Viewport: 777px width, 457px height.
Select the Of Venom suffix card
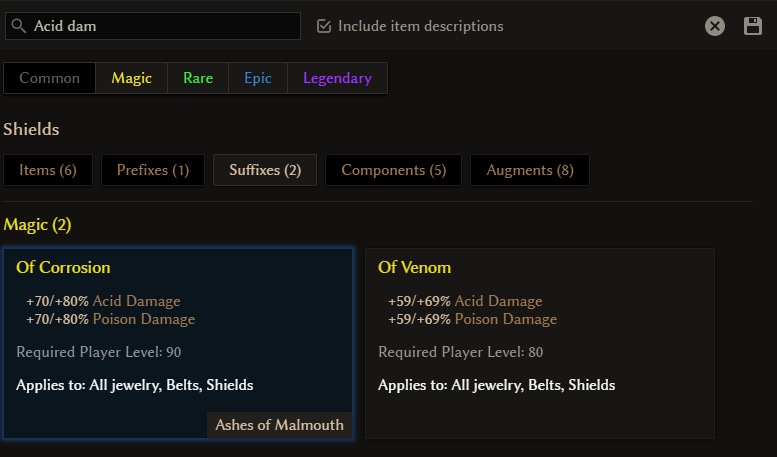[x=540, y=343]
